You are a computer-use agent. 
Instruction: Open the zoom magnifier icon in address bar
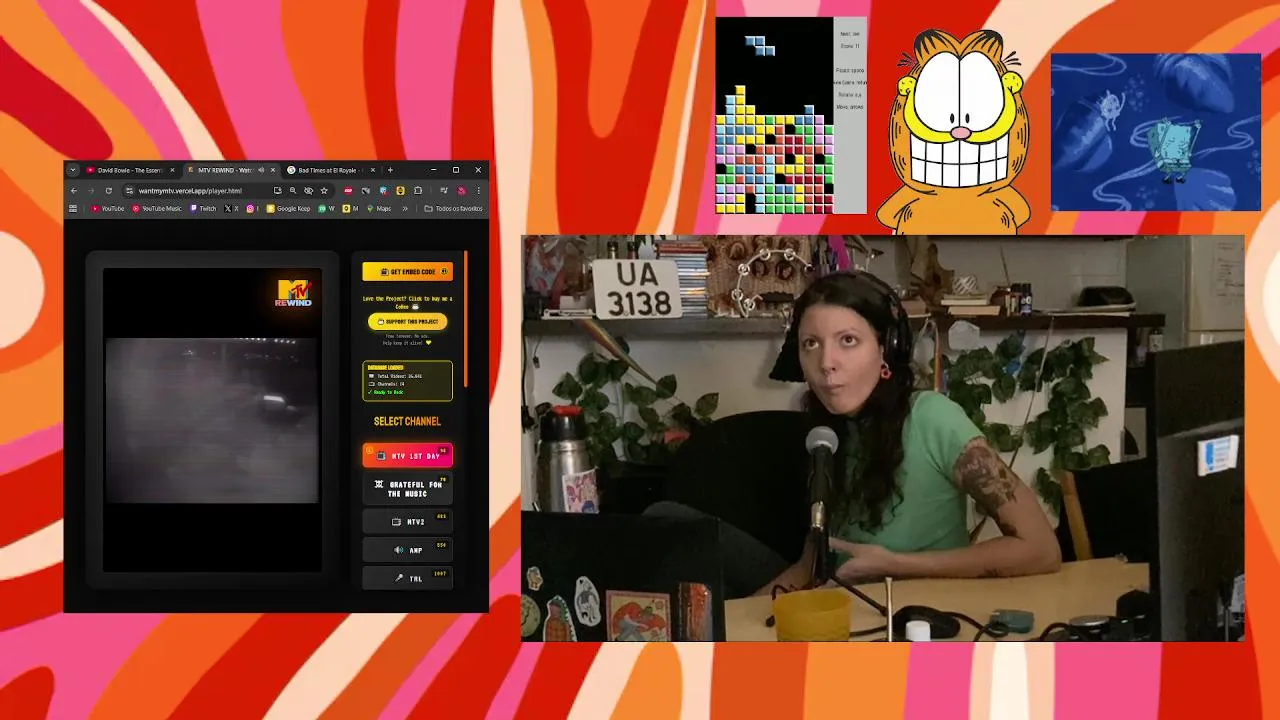tap(293, 191)
